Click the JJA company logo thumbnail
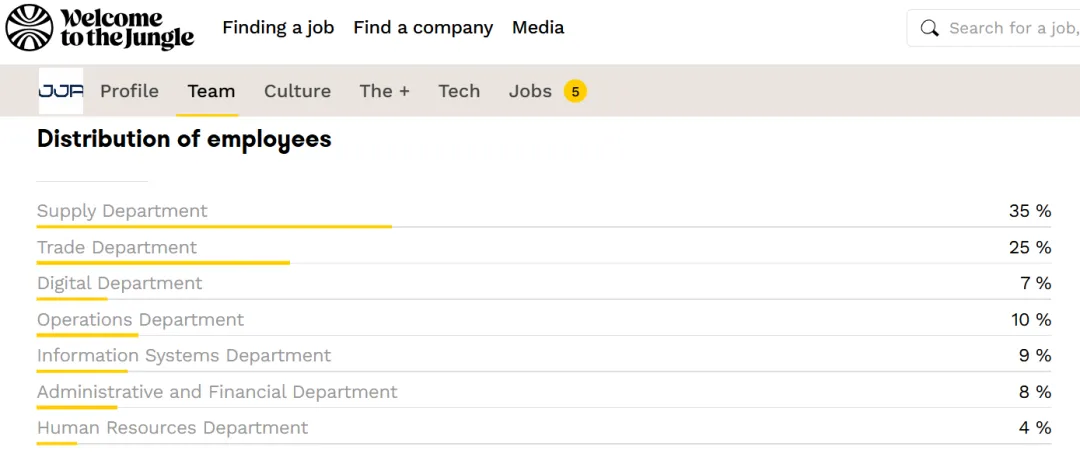 point(60,91)
